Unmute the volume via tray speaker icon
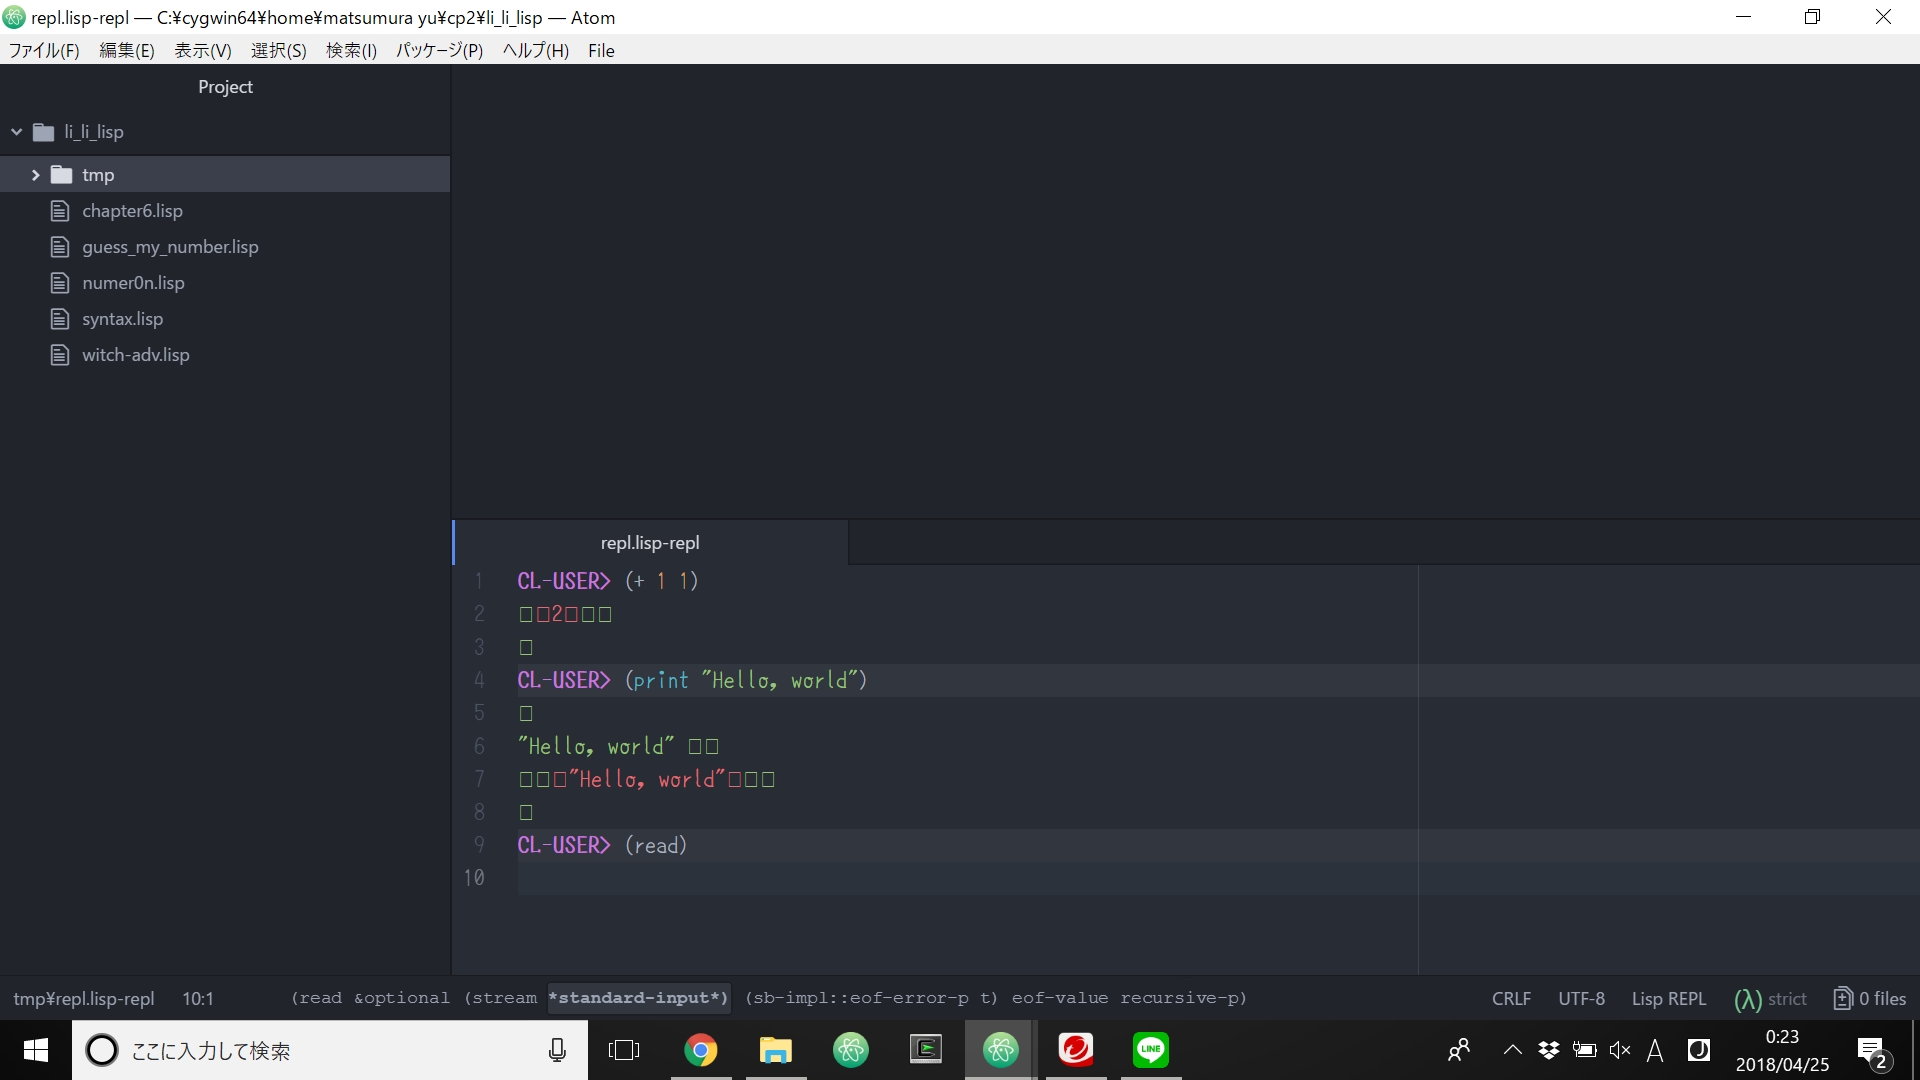1920x1080 pixels. tap(1620, 1050)
